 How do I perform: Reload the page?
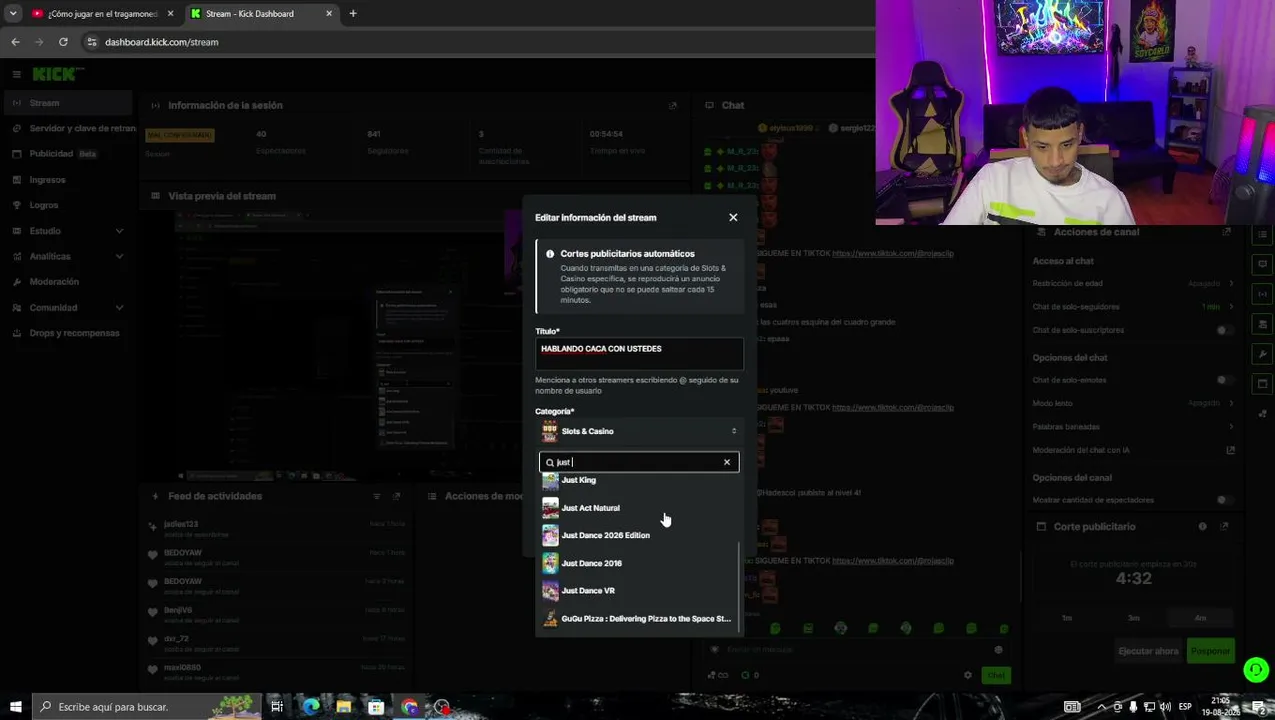pyautogui.click(x=63, y=42)
